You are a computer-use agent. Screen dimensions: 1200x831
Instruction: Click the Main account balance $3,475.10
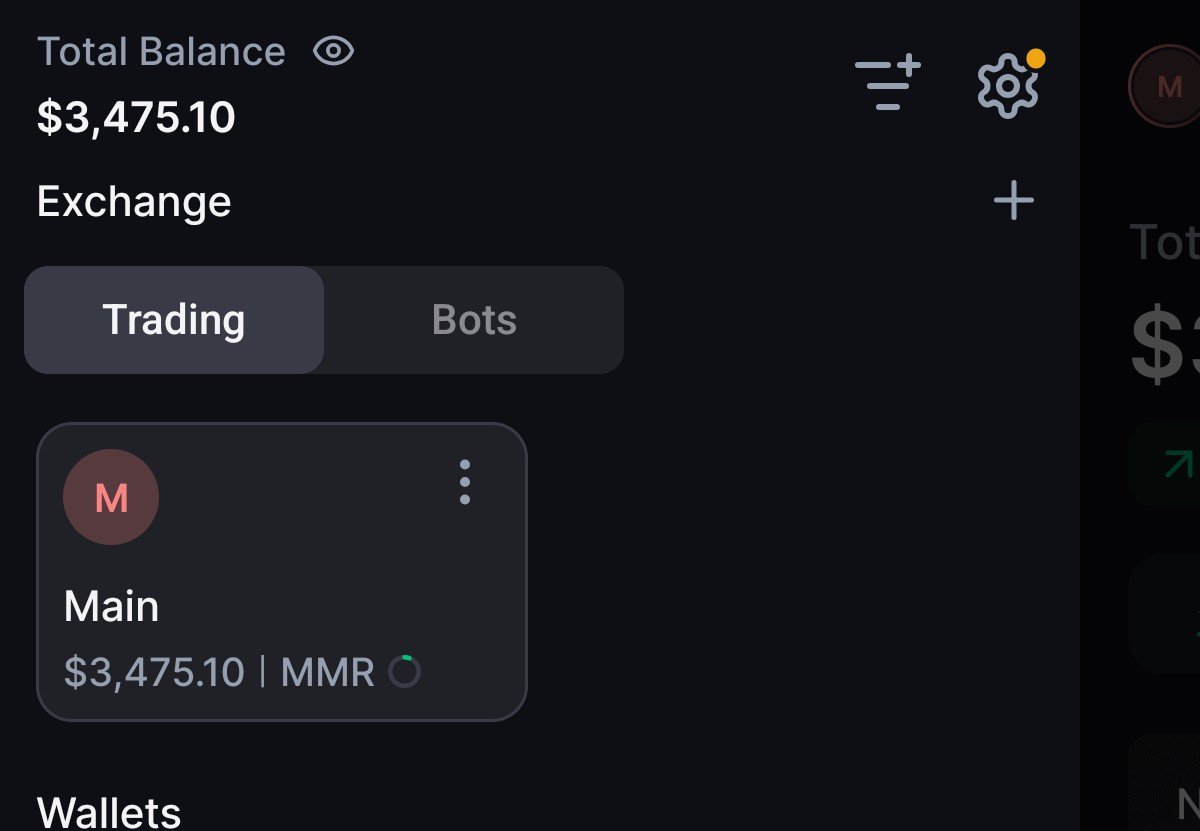[x=154, y=672]
